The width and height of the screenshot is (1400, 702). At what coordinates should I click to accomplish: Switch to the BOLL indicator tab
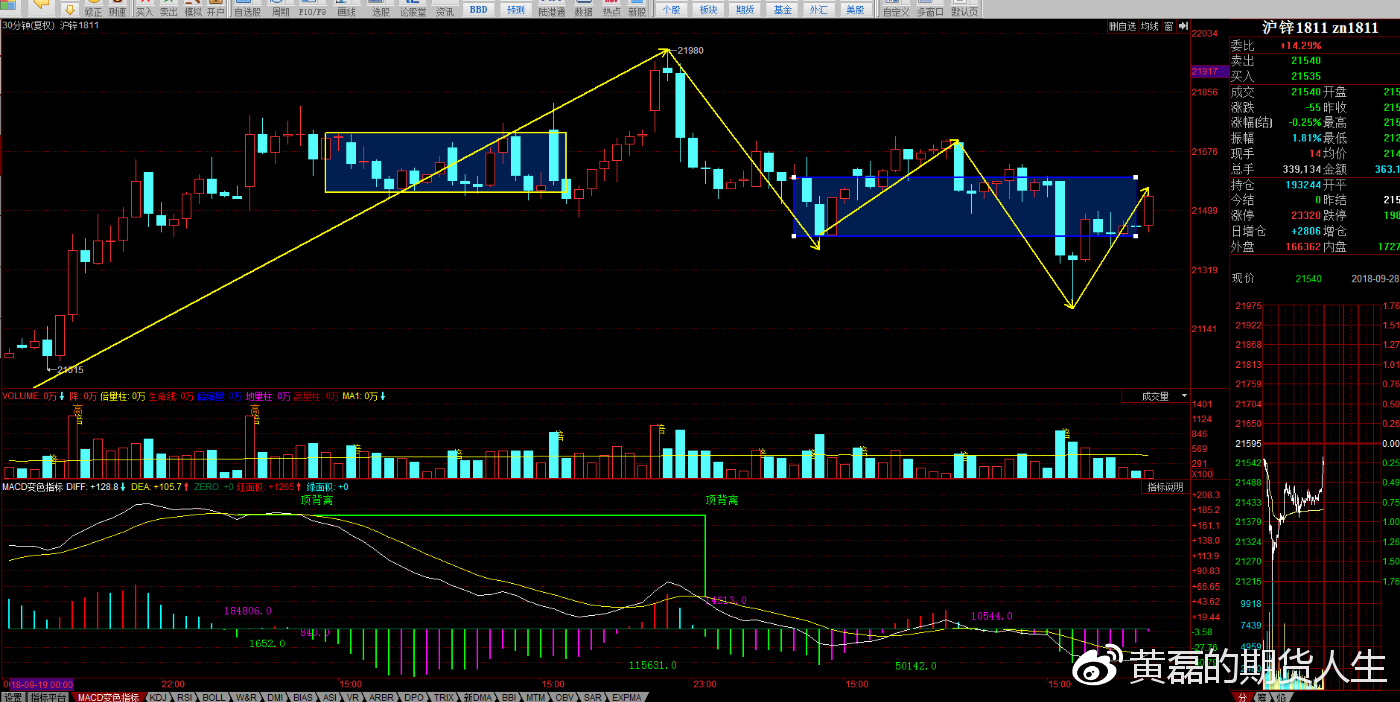(x=213, y=697)
